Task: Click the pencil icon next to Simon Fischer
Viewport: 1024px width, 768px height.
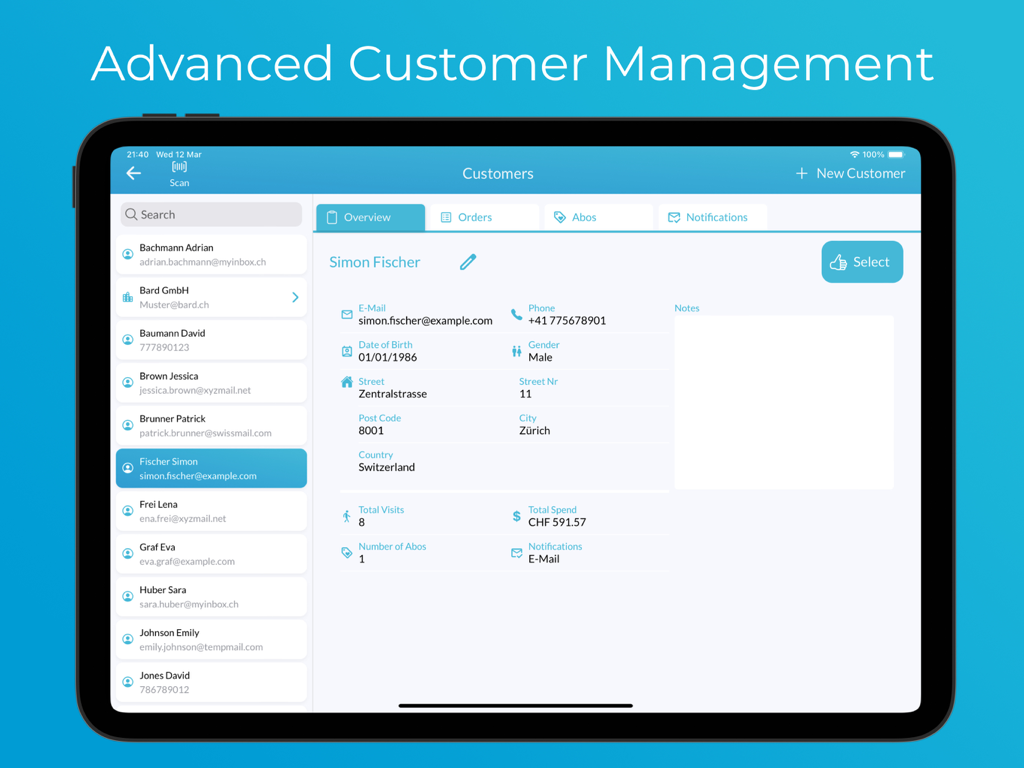Action: [x=467, y=261]
